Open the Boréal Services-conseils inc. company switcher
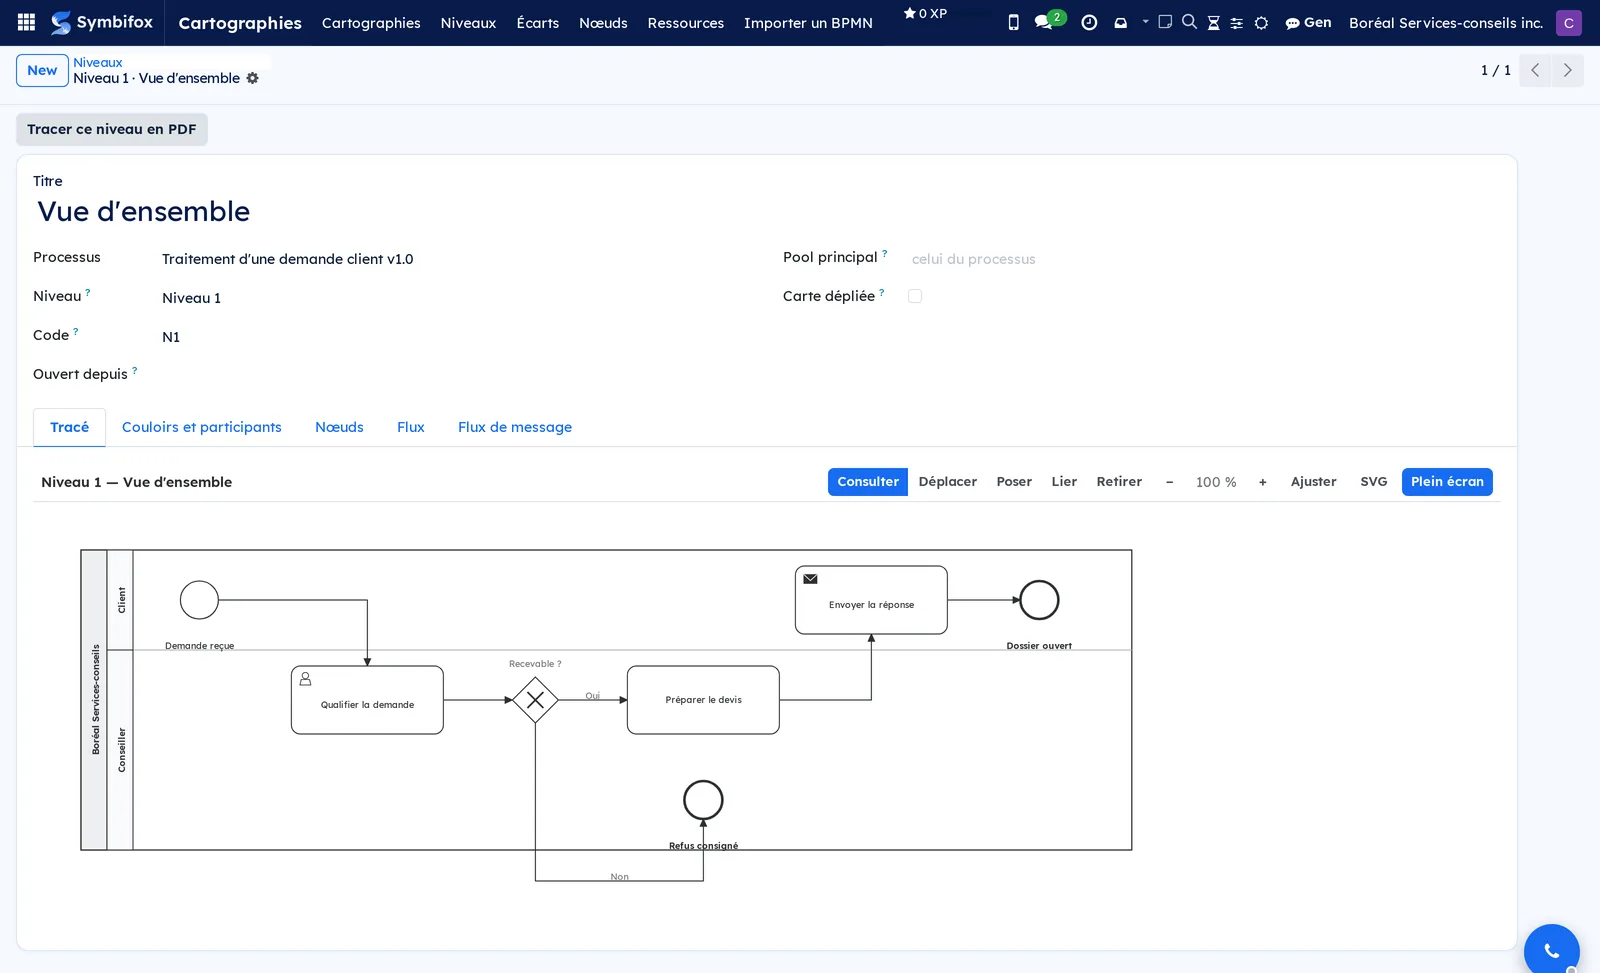 point(1445,22)
